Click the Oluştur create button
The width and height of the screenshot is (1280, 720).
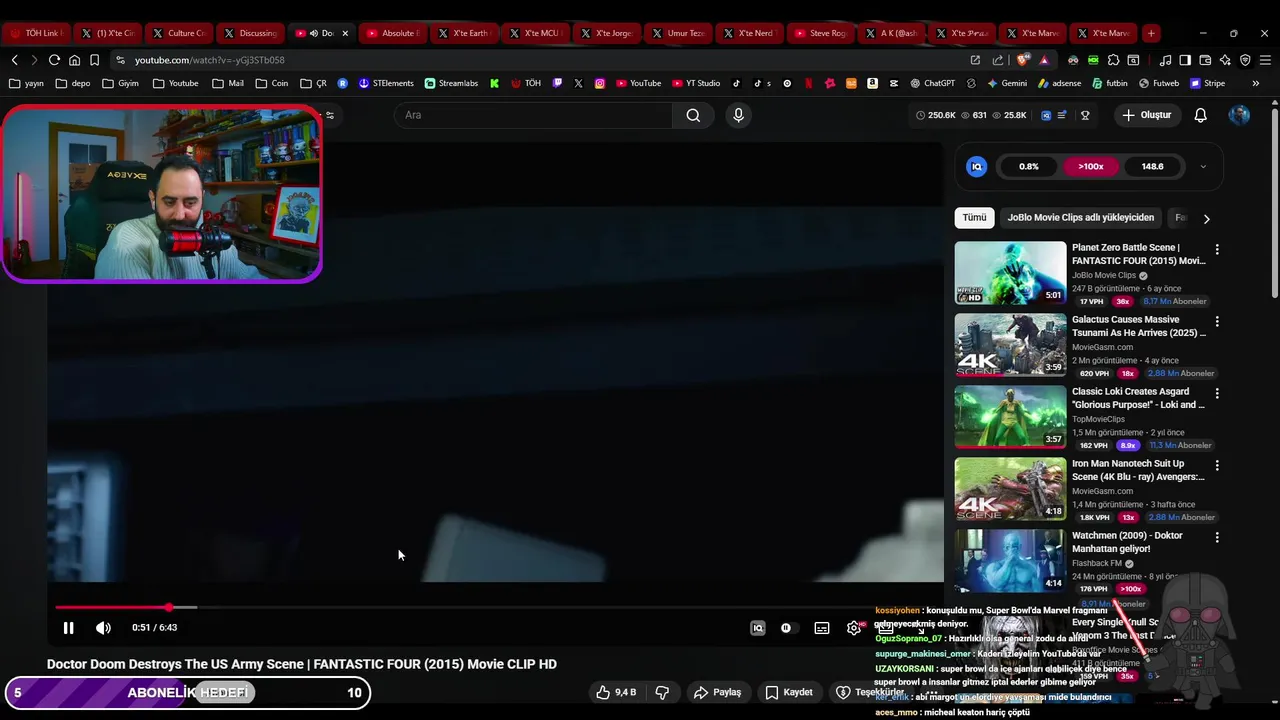click(x=1146, y=115)
